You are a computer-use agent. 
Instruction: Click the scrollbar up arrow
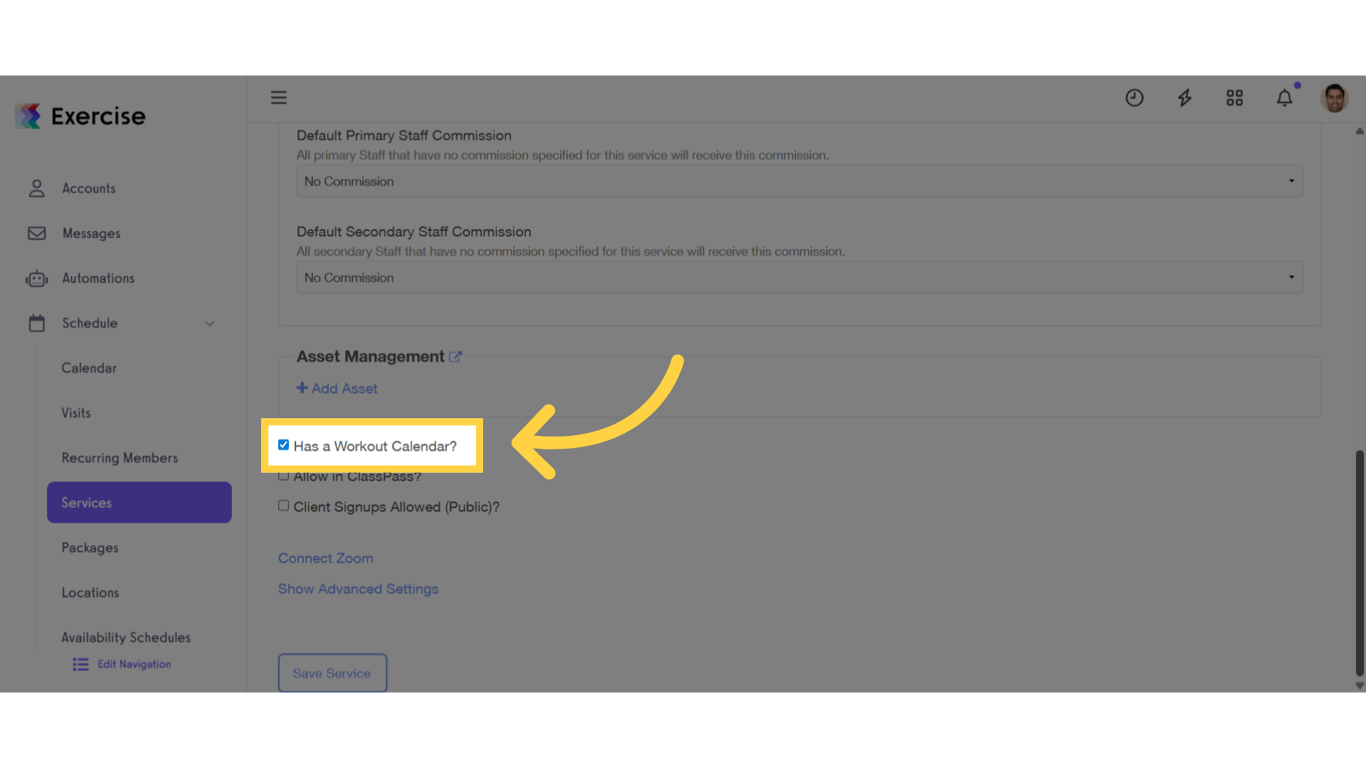(x=1359, y=131)
